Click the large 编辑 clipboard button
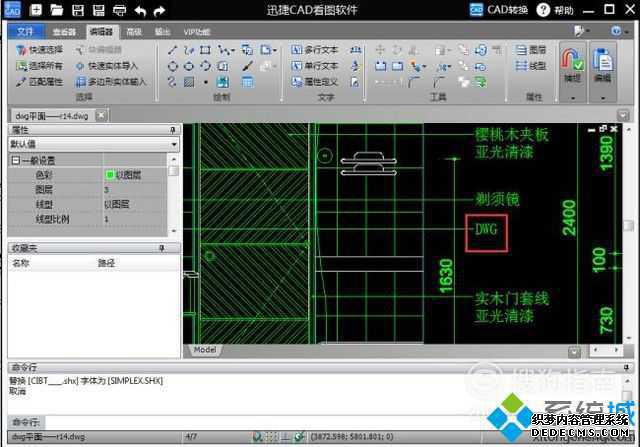The image size is (640, 447). coord(602,64)
